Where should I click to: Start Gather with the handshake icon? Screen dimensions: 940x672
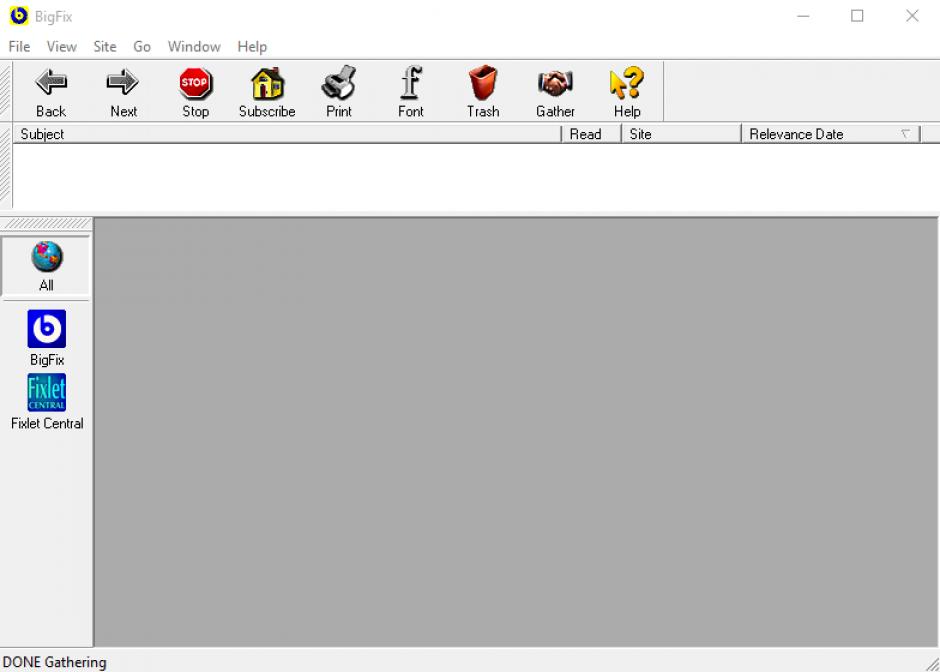[x=555, y=92]
